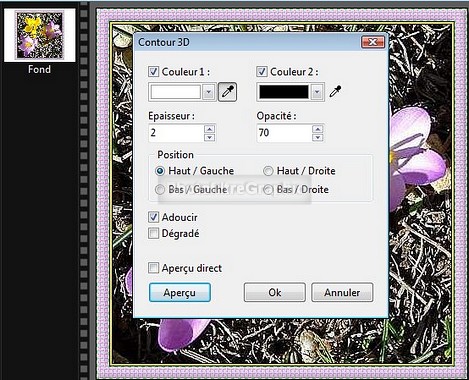
Task: Decrease Epaisseur with the down arrow
Action: click(209, 137)
